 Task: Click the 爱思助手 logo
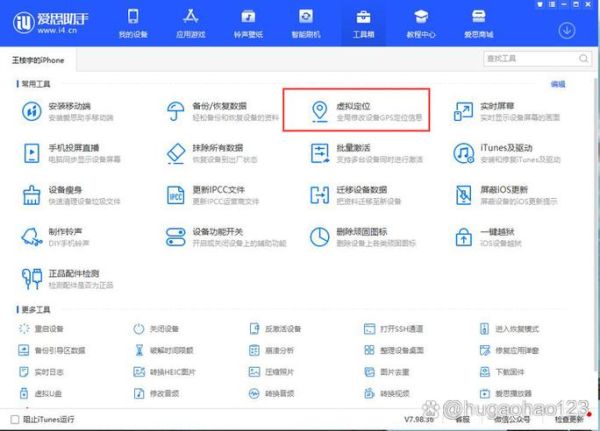(51, 23)
